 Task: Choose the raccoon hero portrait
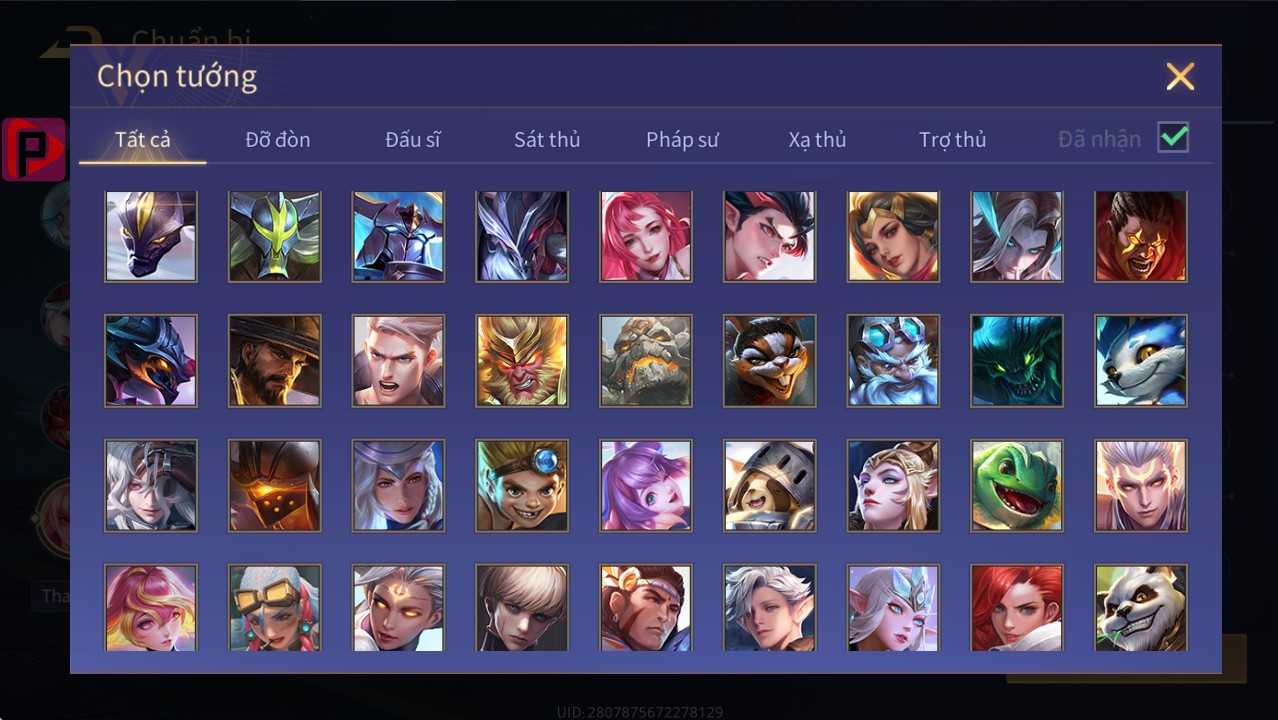[x=770, y=361]
